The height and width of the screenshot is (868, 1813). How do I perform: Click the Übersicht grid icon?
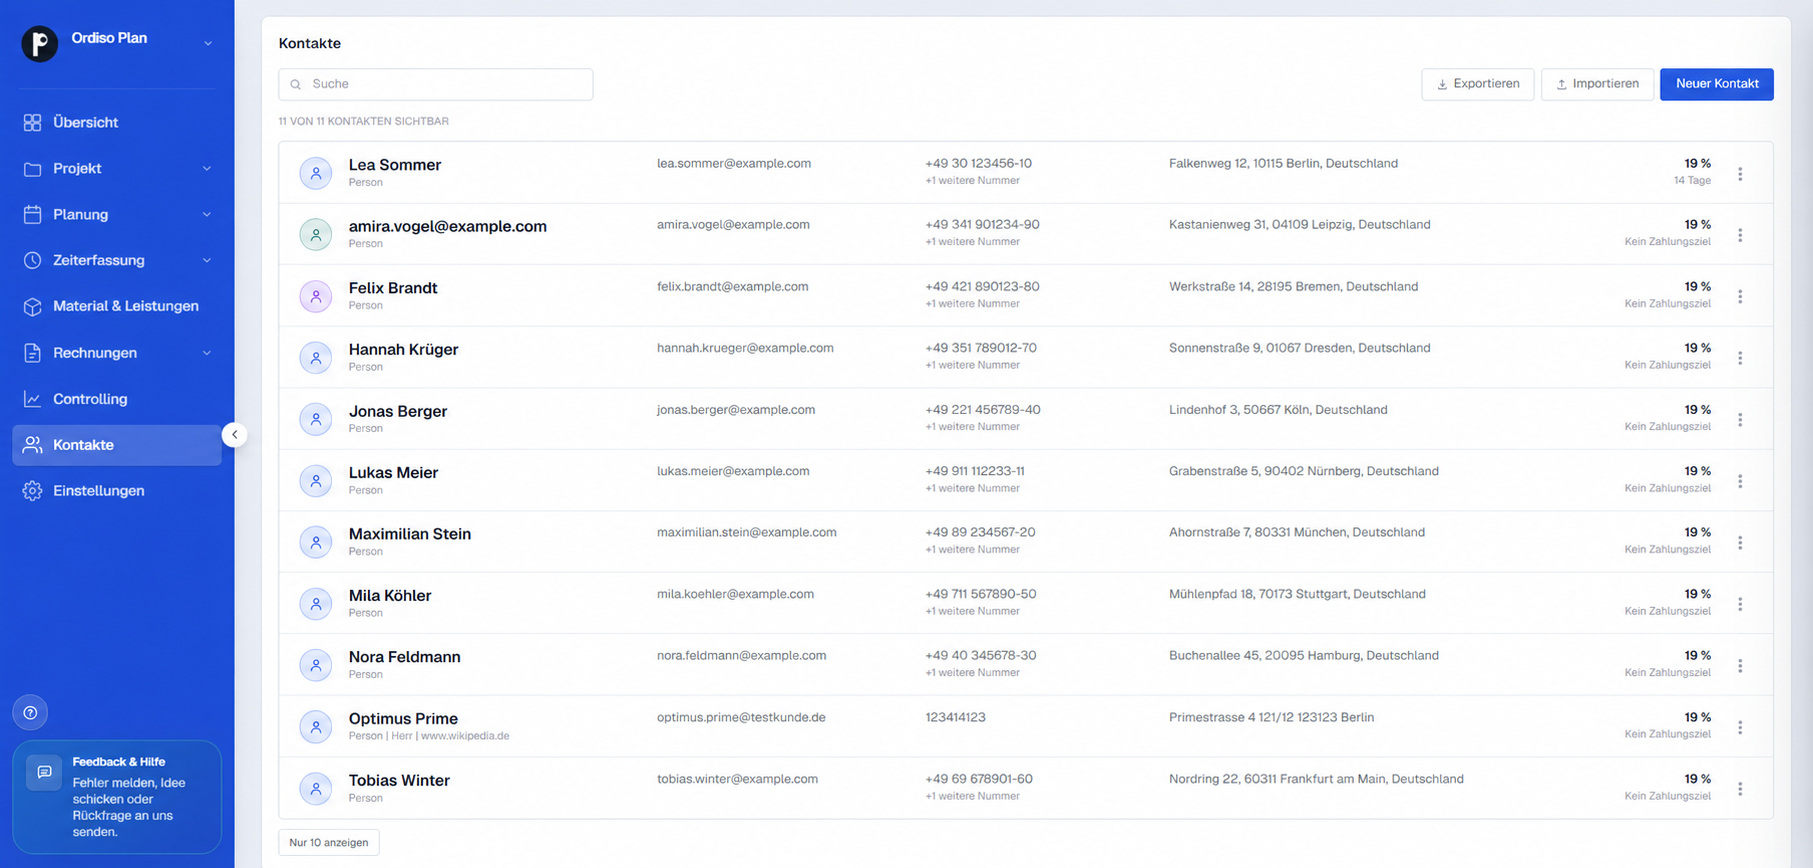pyautogui.click(x=32, y=122)
